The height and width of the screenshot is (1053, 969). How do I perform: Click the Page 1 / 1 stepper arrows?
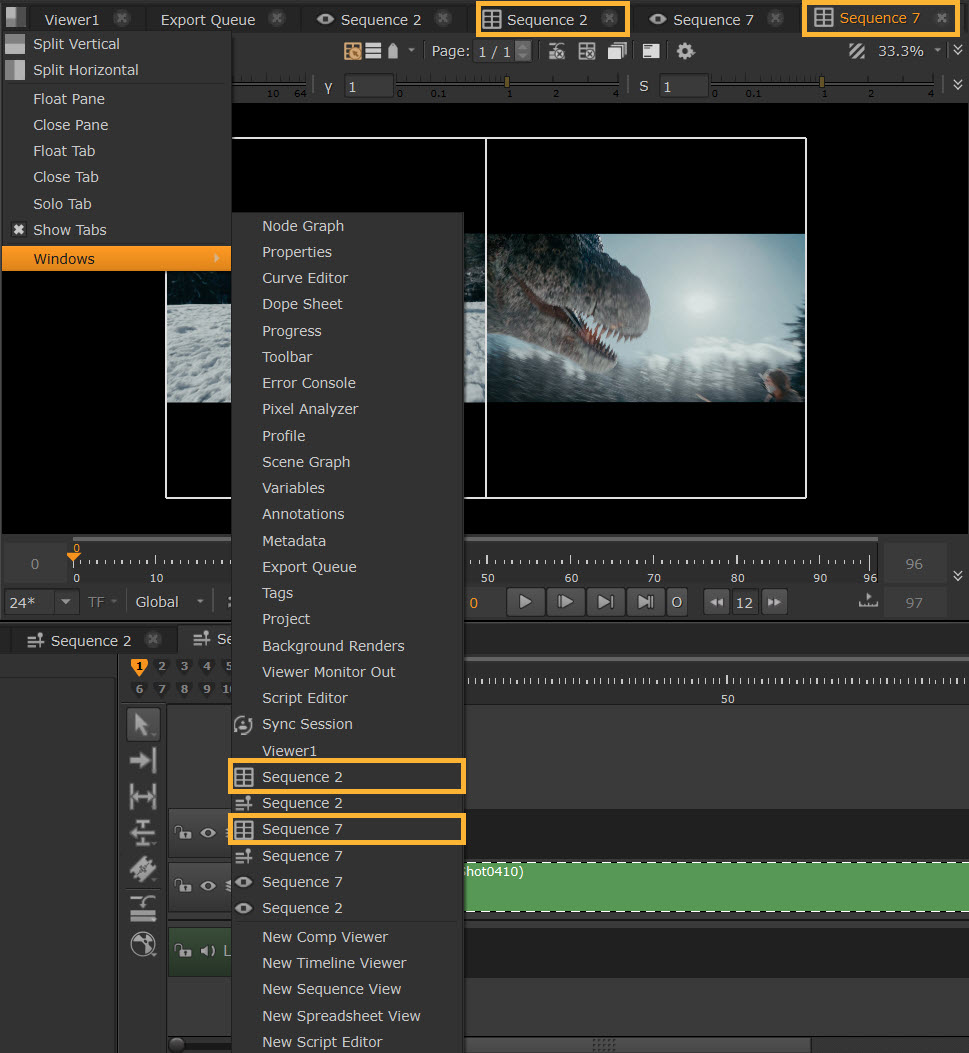[x=523, y=51]
